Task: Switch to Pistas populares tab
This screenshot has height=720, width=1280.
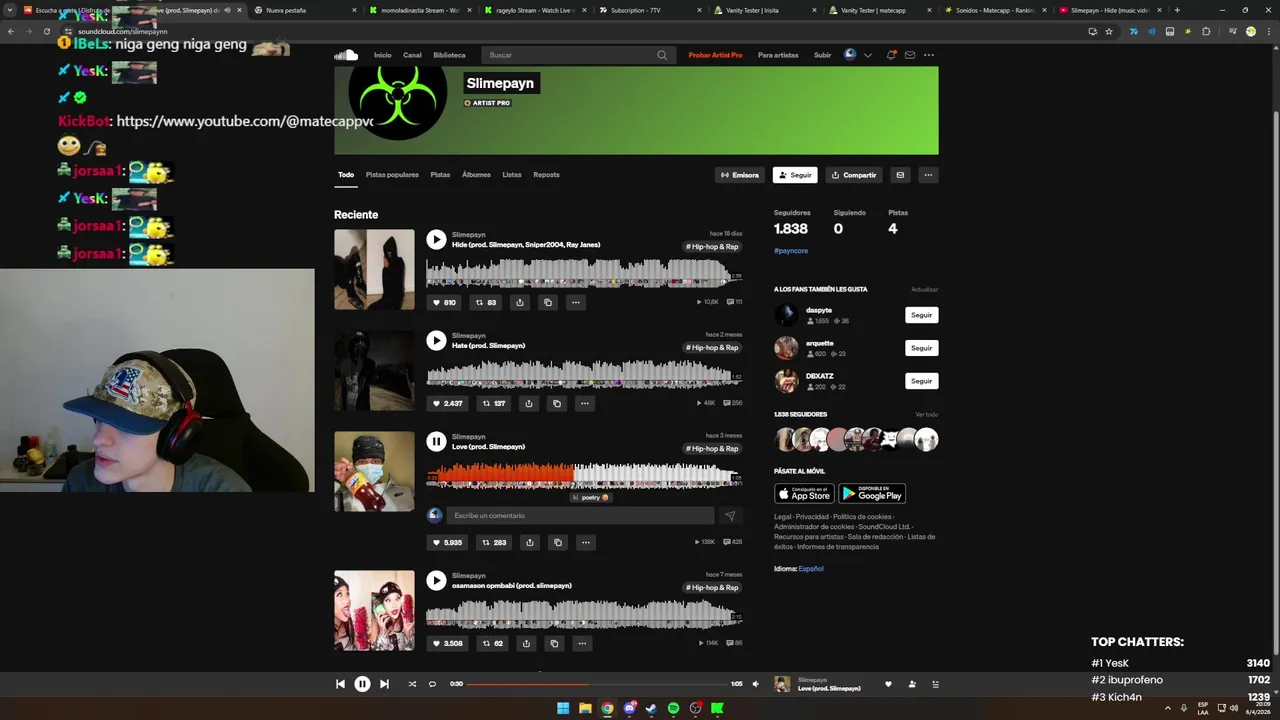Action: pos(392,175)
